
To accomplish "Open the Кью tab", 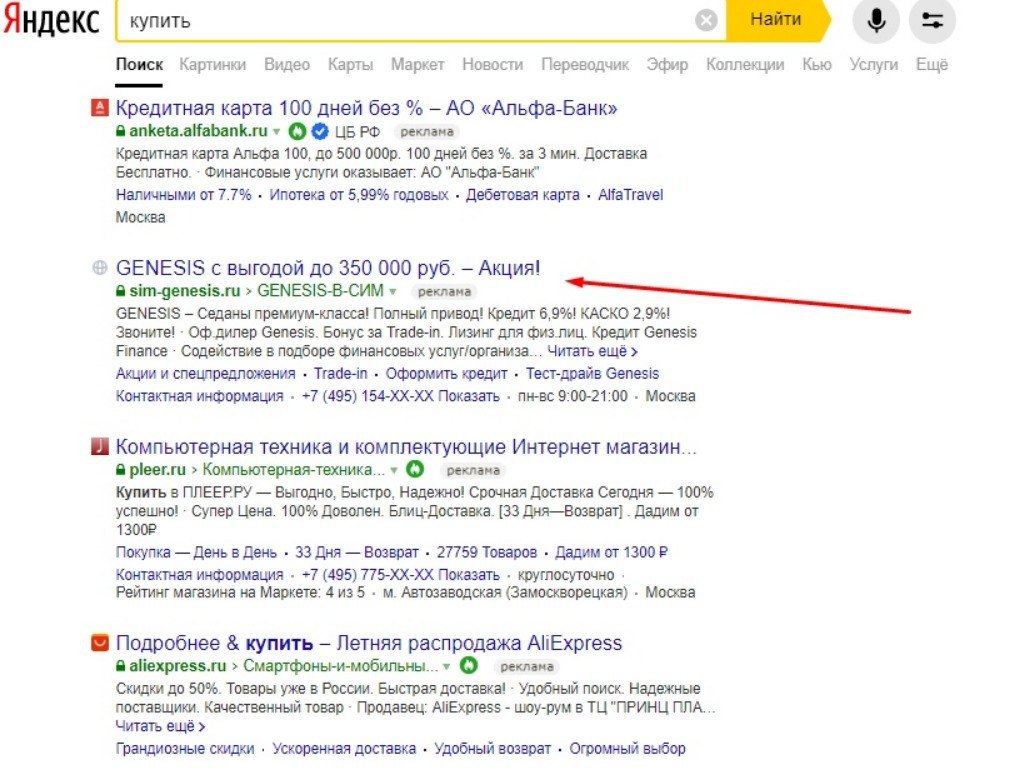I will point(817,64).
